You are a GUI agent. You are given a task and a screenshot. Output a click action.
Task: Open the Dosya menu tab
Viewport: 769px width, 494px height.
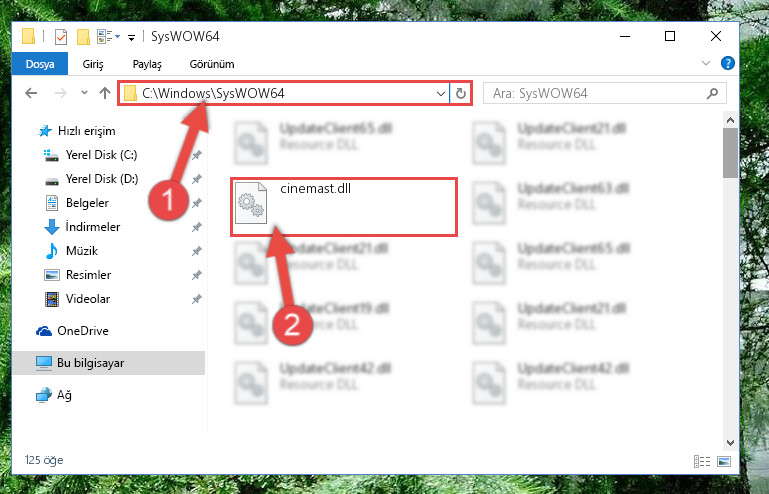40,64
